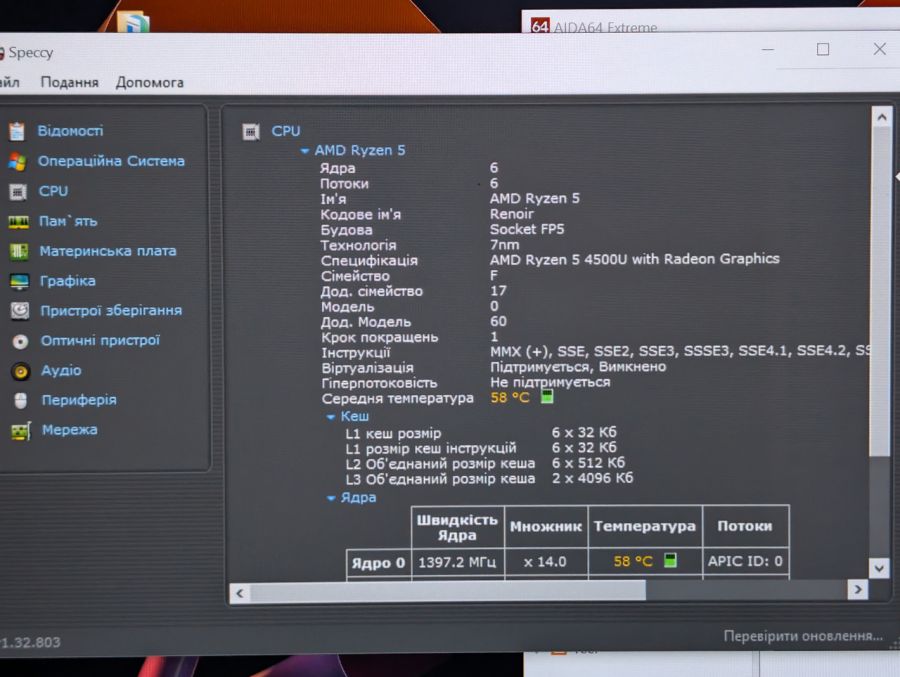Screen dimensions: 900x677
Task: Click horizontal scrollbar left arrow
Action: (240, 593)
